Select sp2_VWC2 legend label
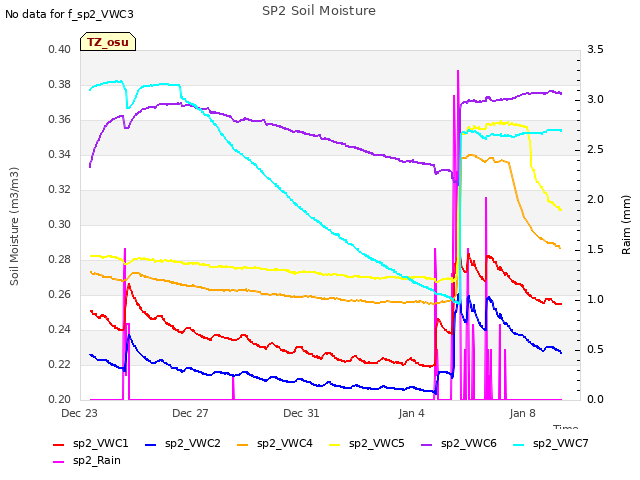Screen dimensions: 640x480 [x=193, y=443]
